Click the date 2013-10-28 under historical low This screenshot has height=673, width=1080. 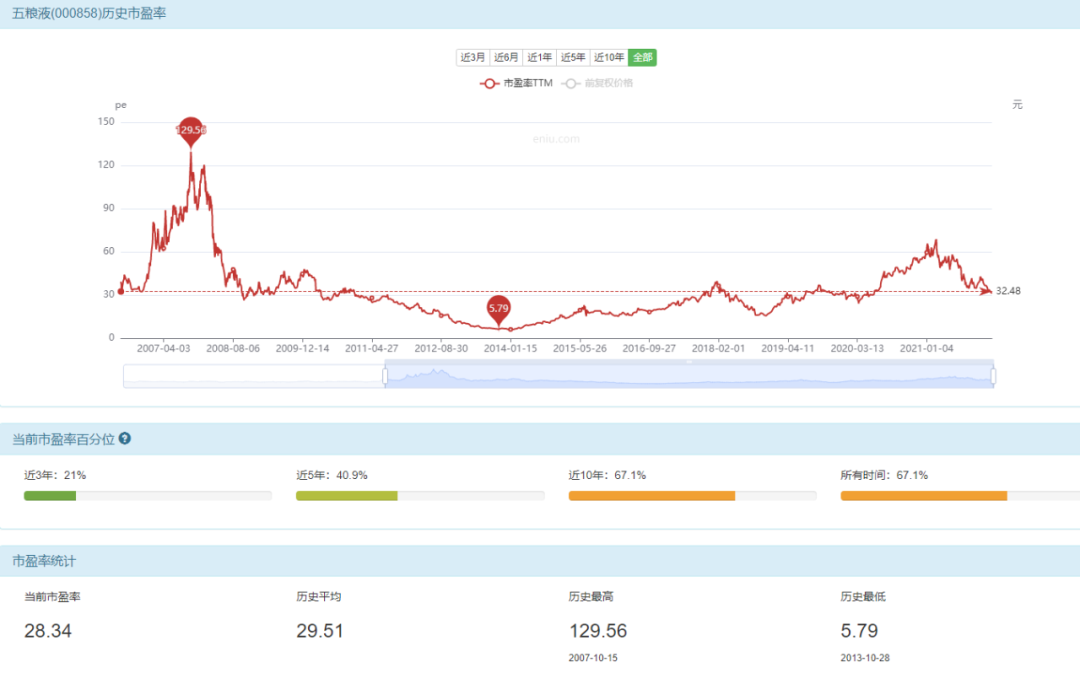[x=864, y=658]
